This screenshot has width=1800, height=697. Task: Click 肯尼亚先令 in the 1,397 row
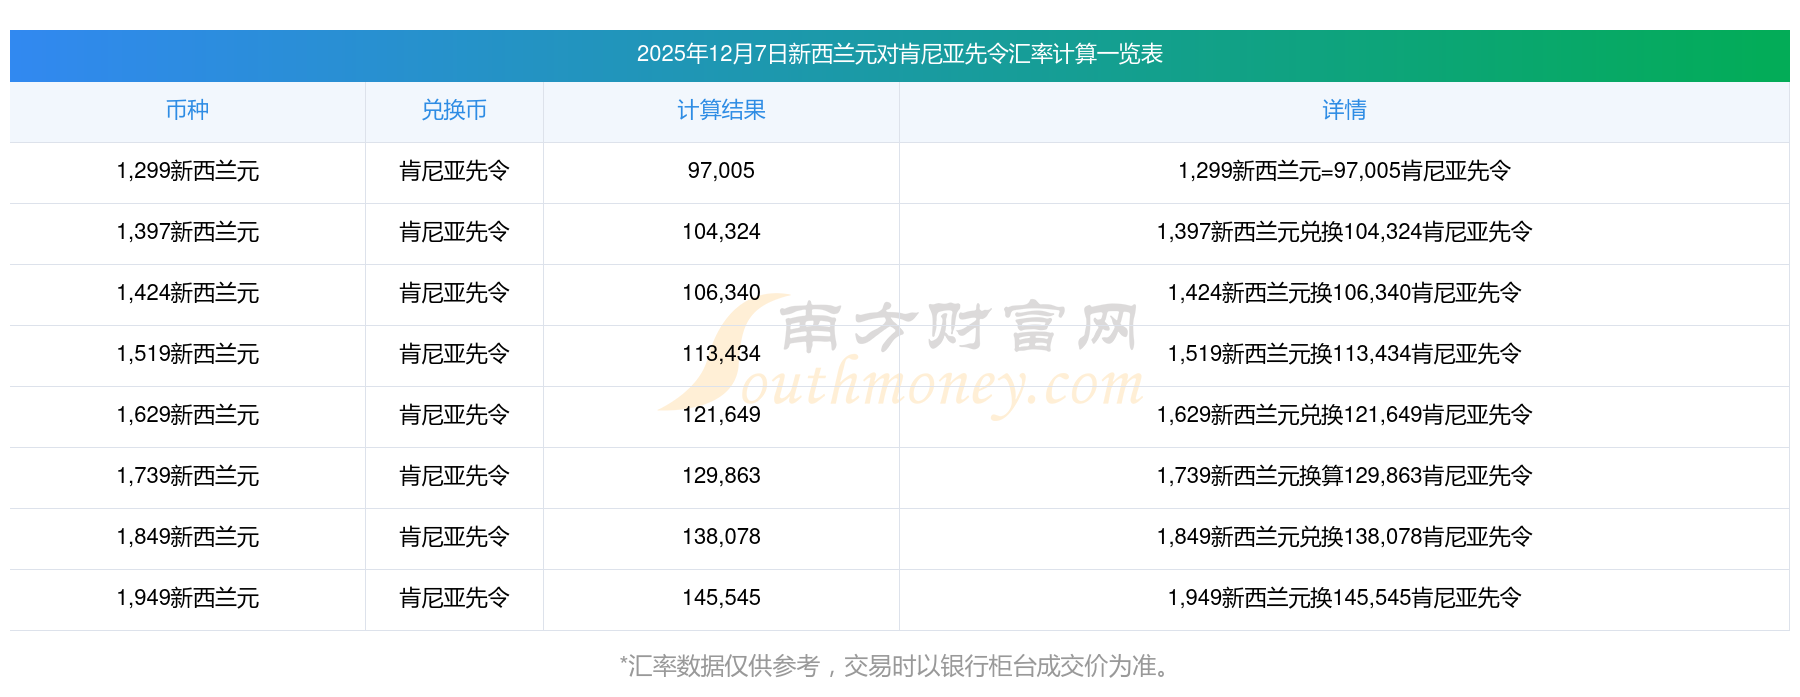coord(454,232)
